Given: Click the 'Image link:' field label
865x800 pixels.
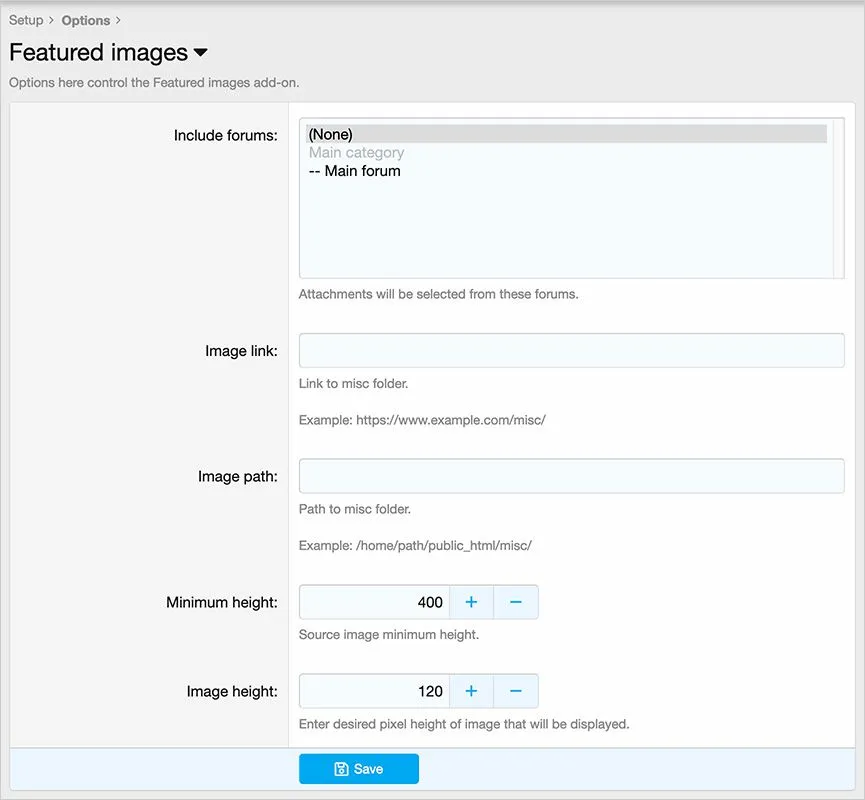Looking at the screenshot, I should [241, 351].
